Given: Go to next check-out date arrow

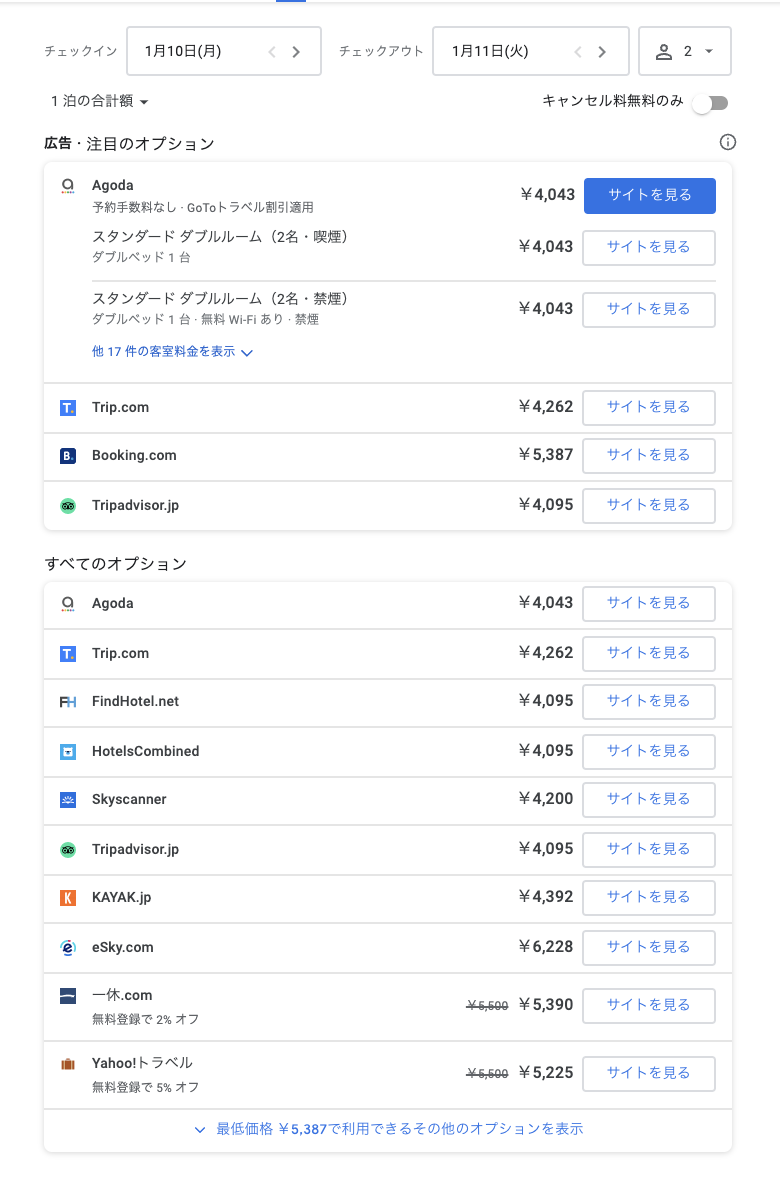Looking at the screenshot, I should (602, 52).
